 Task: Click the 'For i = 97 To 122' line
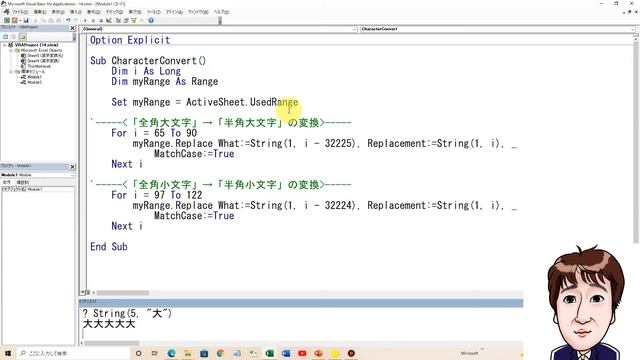[157, 195]
